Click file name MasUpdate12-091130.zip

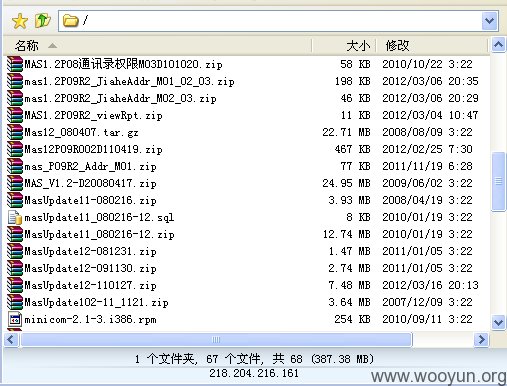90,268
